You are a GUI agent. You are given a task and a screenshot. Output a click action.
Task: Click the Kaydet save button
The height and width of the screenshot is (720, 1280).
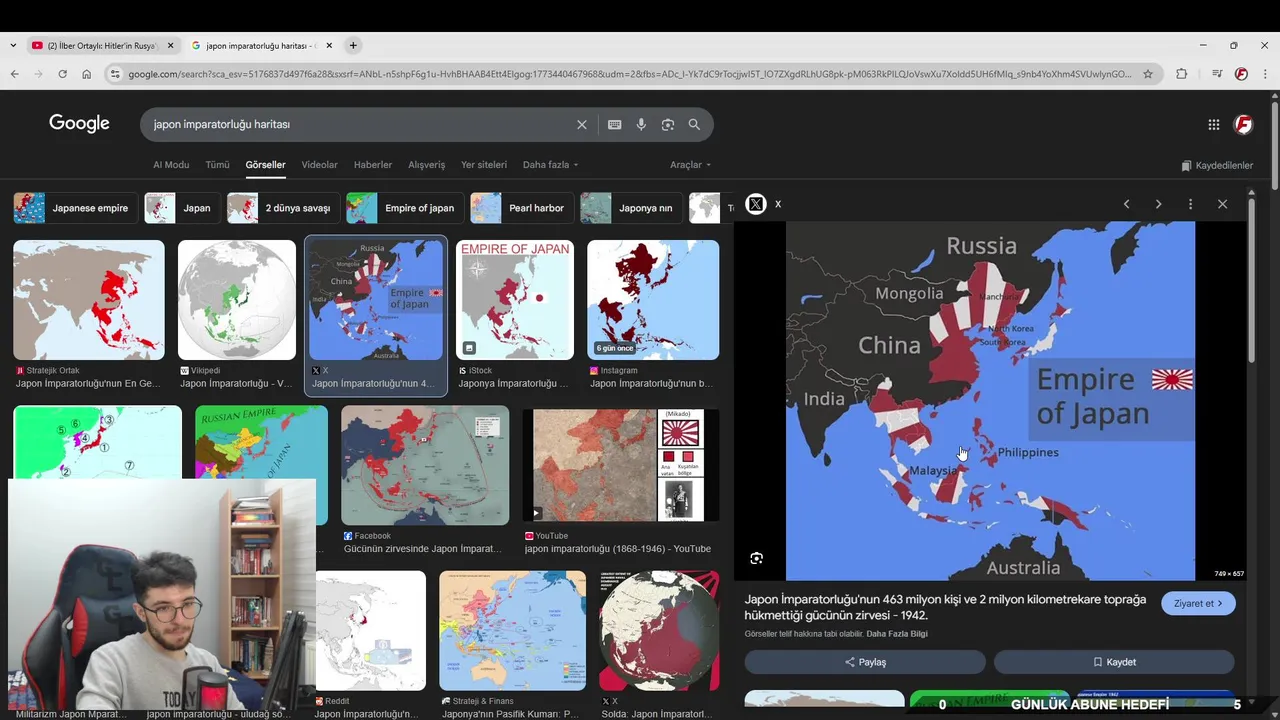click(1114, 662)
